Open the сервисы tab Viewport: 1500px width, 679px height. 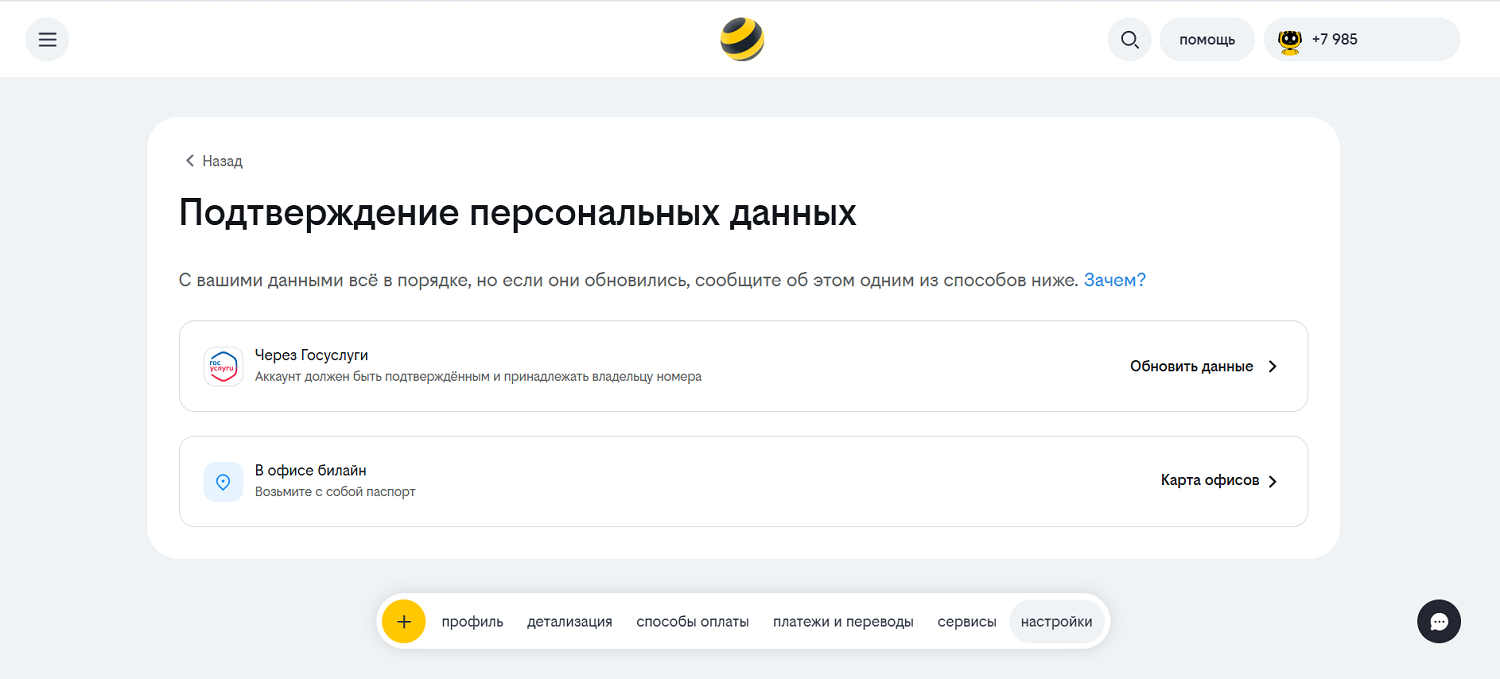(966, 622)
